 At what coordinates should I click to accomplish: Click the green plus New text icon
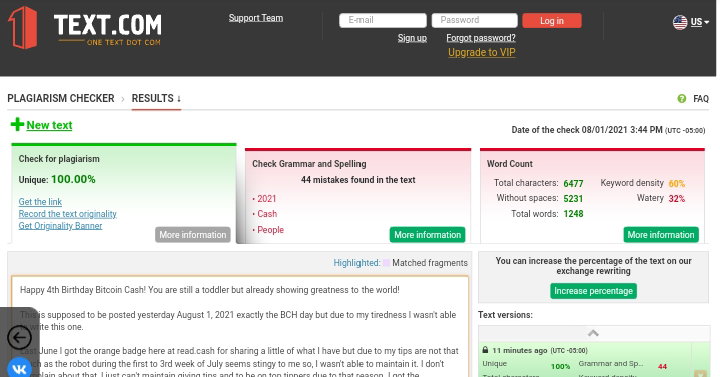point(17,124)
